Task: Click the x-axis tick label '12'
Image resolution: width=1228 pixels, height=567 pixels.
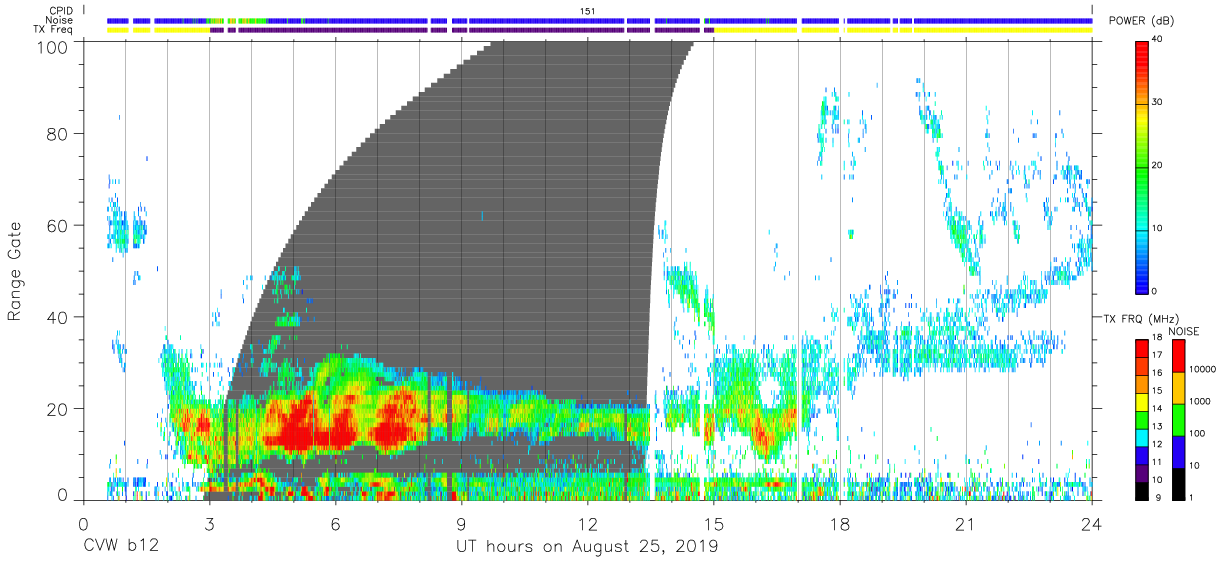Action: click(x=588, y=524)
